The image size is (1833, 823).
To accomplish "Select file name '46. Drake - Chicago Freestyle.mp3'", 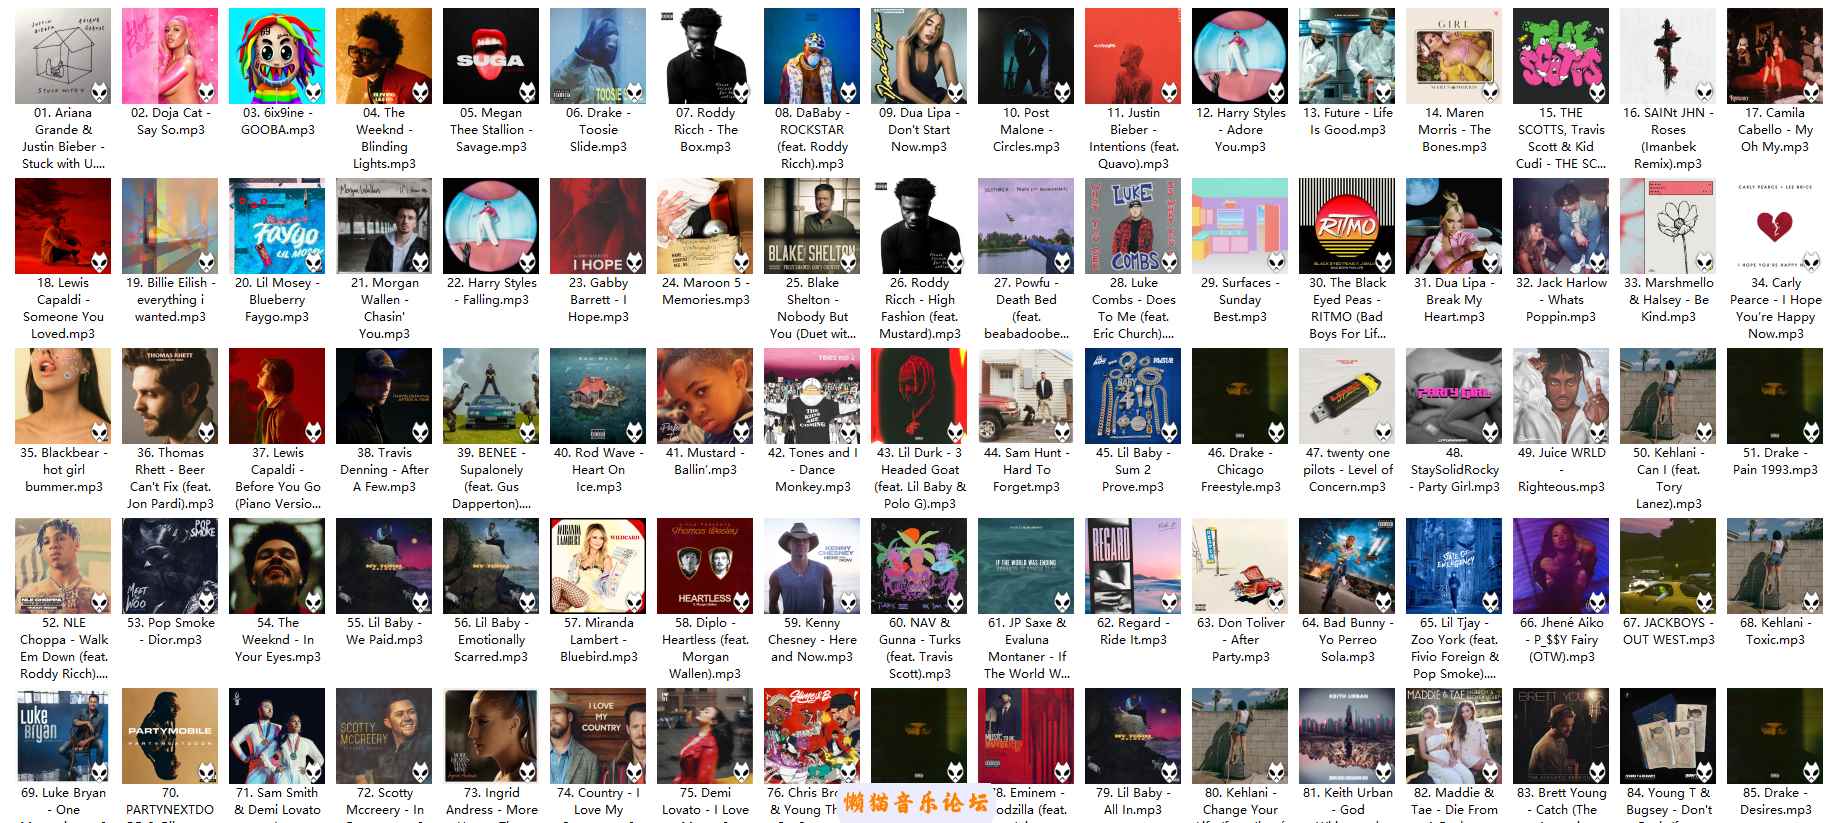I will coord(1240,470).
